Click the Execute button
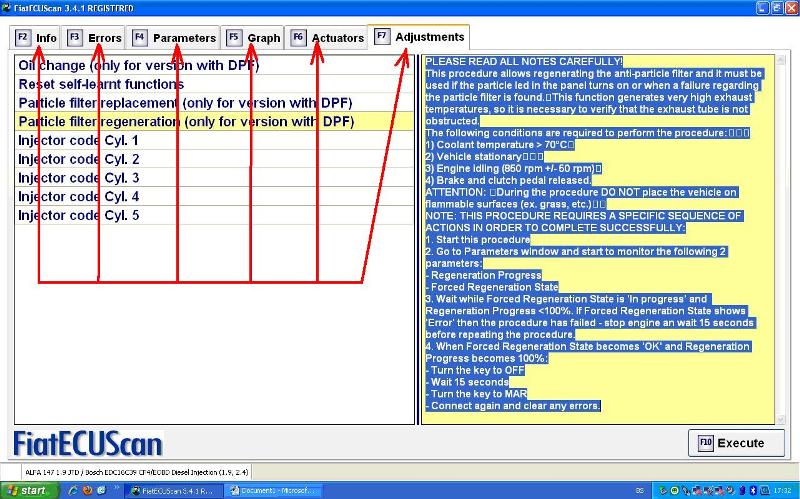This screenshot has width=800, height=499. pyautogui.click(x=736, y=443)
